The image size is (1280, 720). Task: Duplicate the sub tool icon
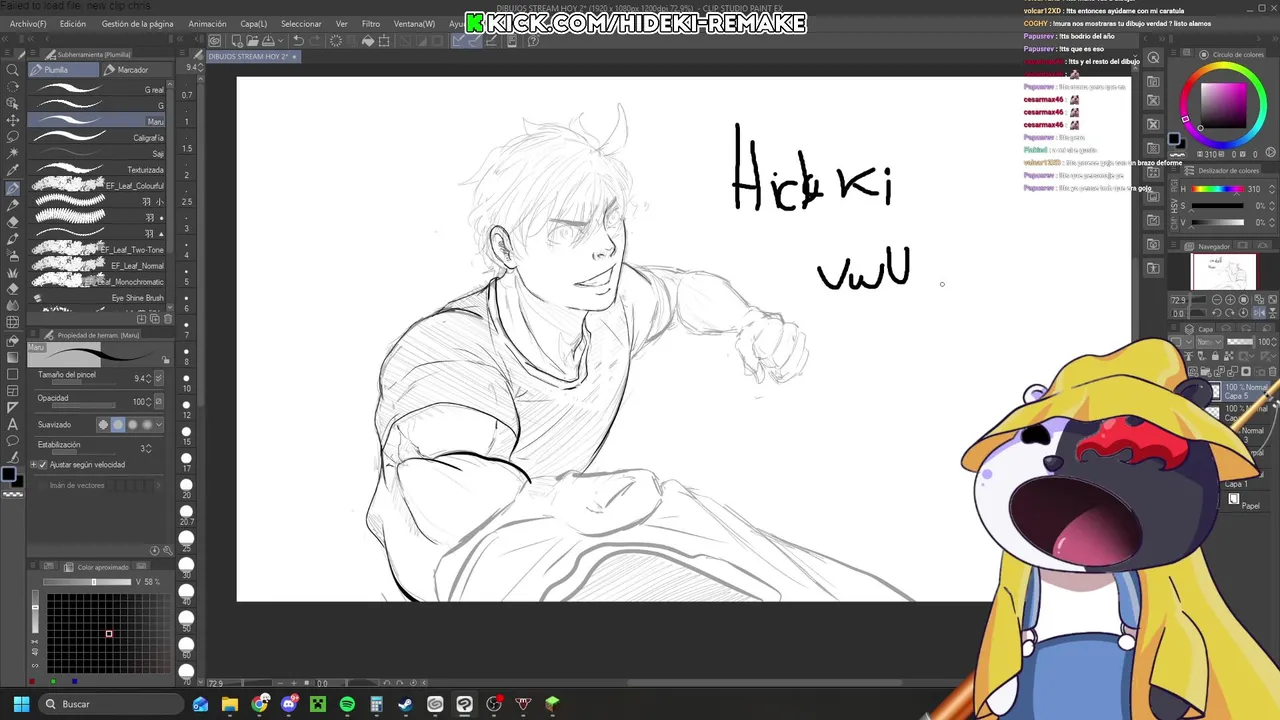pos(155,319)
